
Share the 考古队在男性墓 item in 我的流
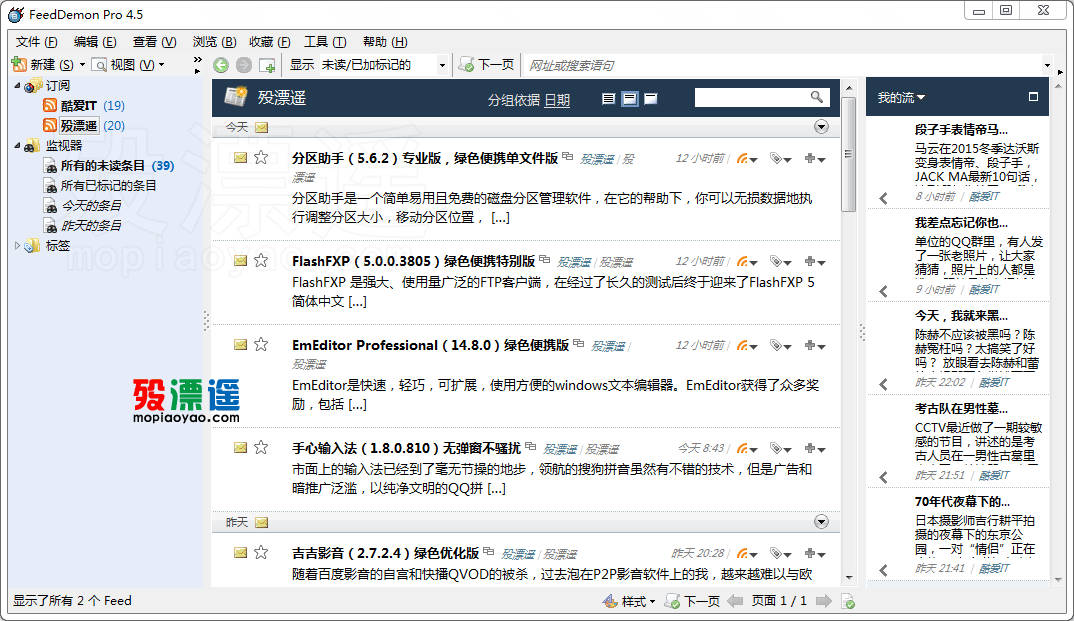pos(884,477)
